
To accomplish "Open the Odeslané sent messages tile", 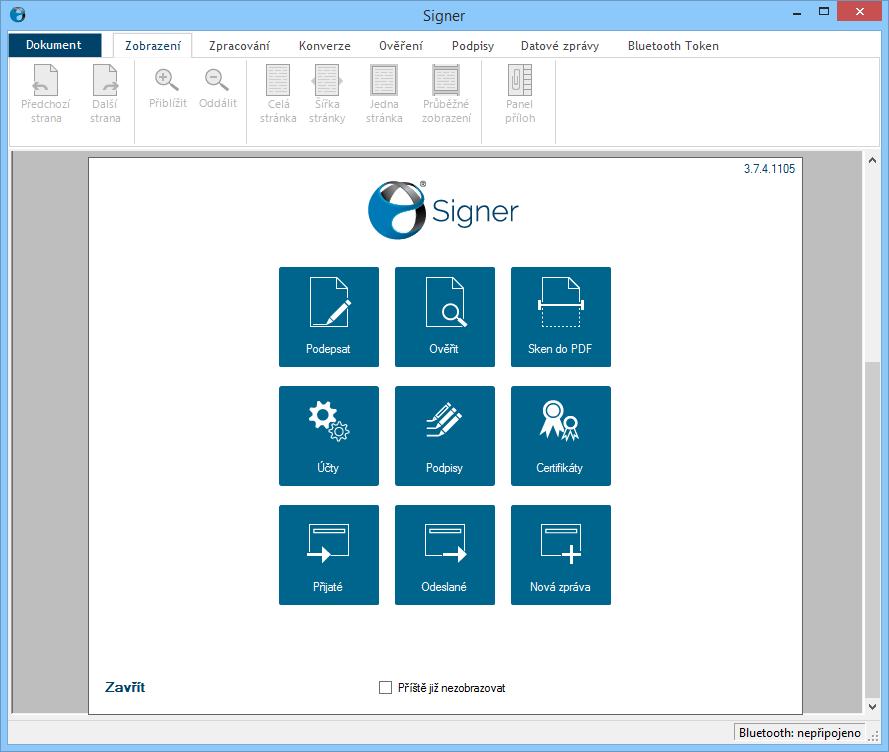I will pyautogui.click(x=444, y=555).
